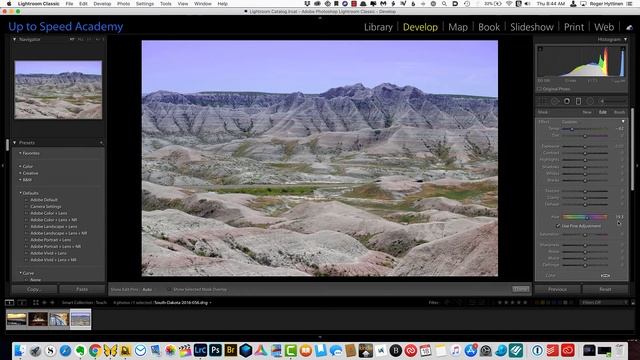Collapse the Curve preset group
This screenshot has height=360, width=640.
tap(20, 273)
